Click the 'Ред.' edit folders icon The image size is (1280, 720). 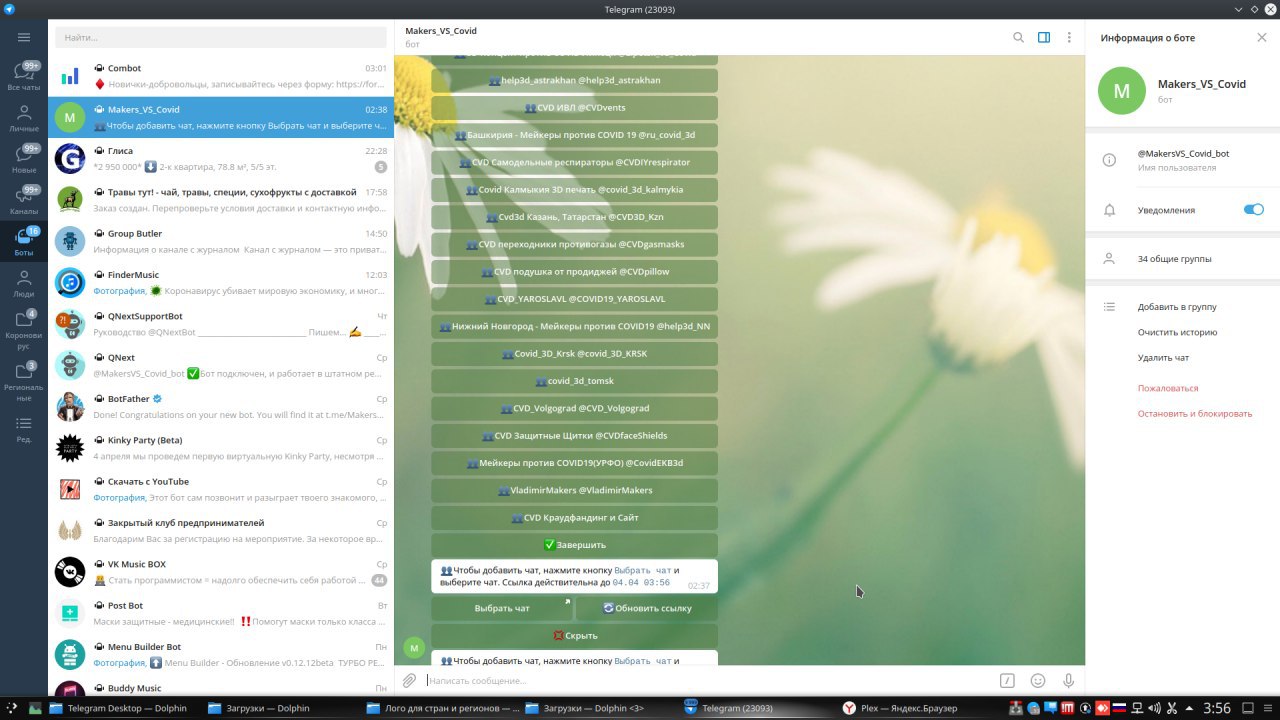pyautogui.click(x=24, y=429)
